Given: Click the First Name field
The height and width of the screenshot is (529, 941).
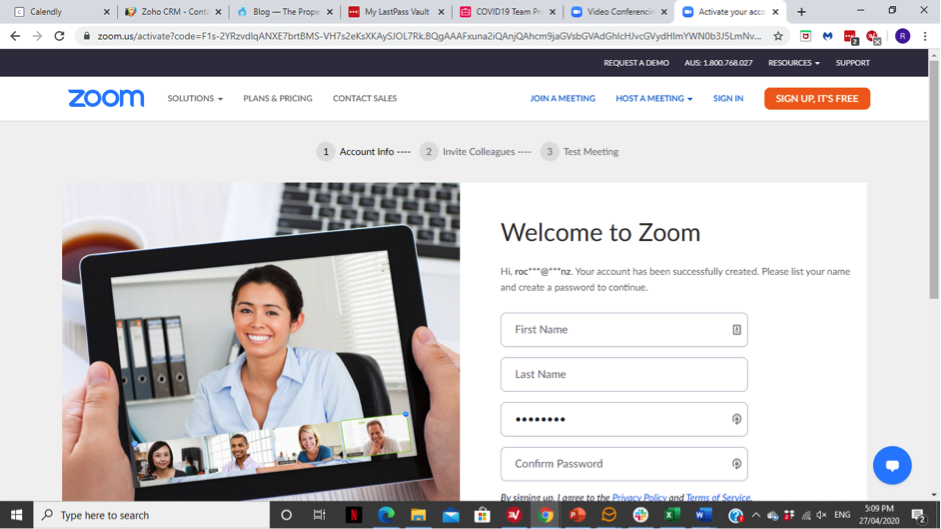Looking at the screenshot, I should pos(624,330).
